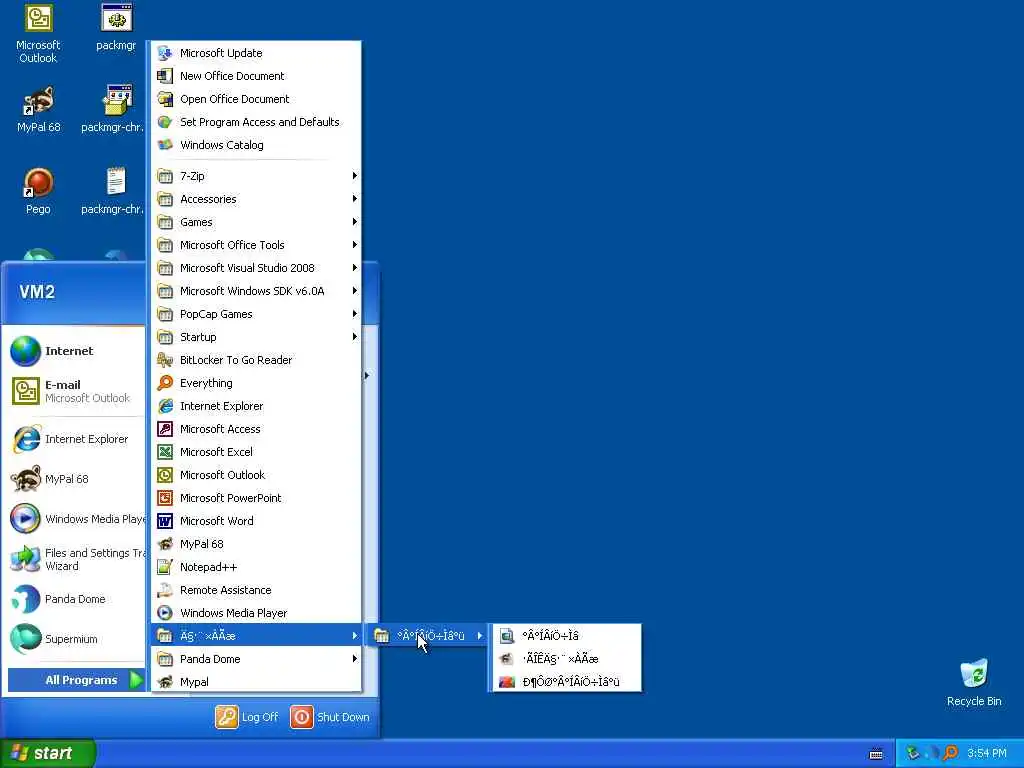Click the Shut Down button

tap(330, 717)
